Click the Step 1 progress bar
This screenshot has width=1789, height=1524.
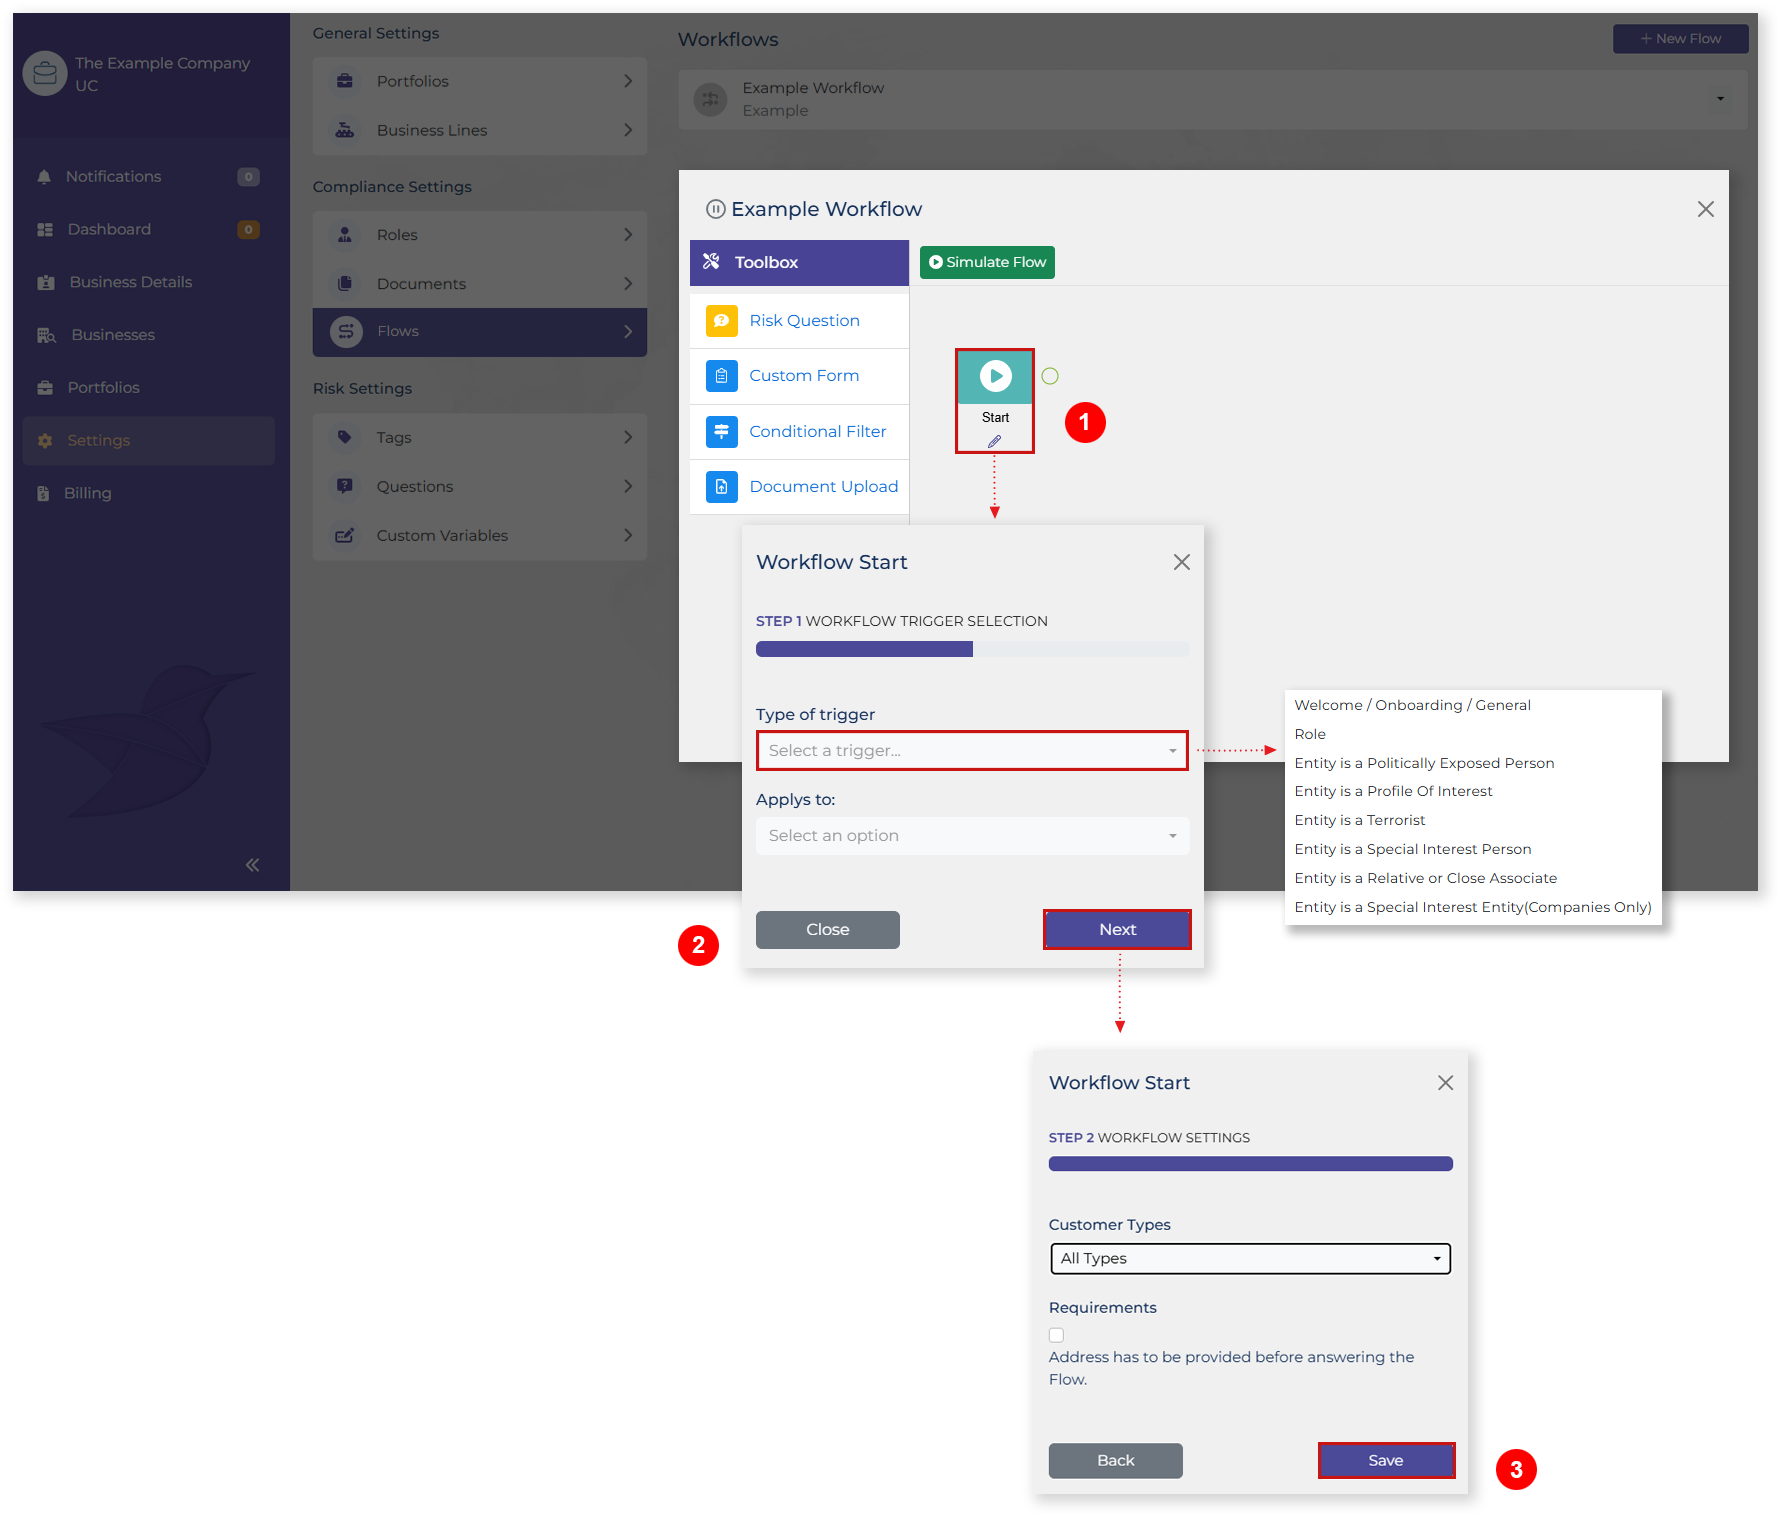coord(972,650)
